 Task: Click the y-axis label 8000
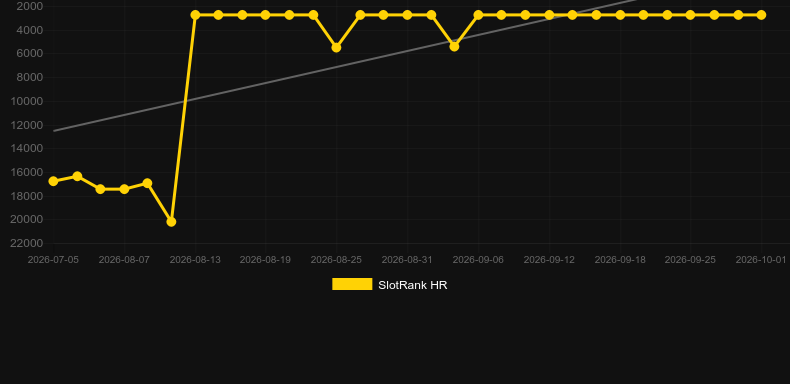tap(30, 78)
